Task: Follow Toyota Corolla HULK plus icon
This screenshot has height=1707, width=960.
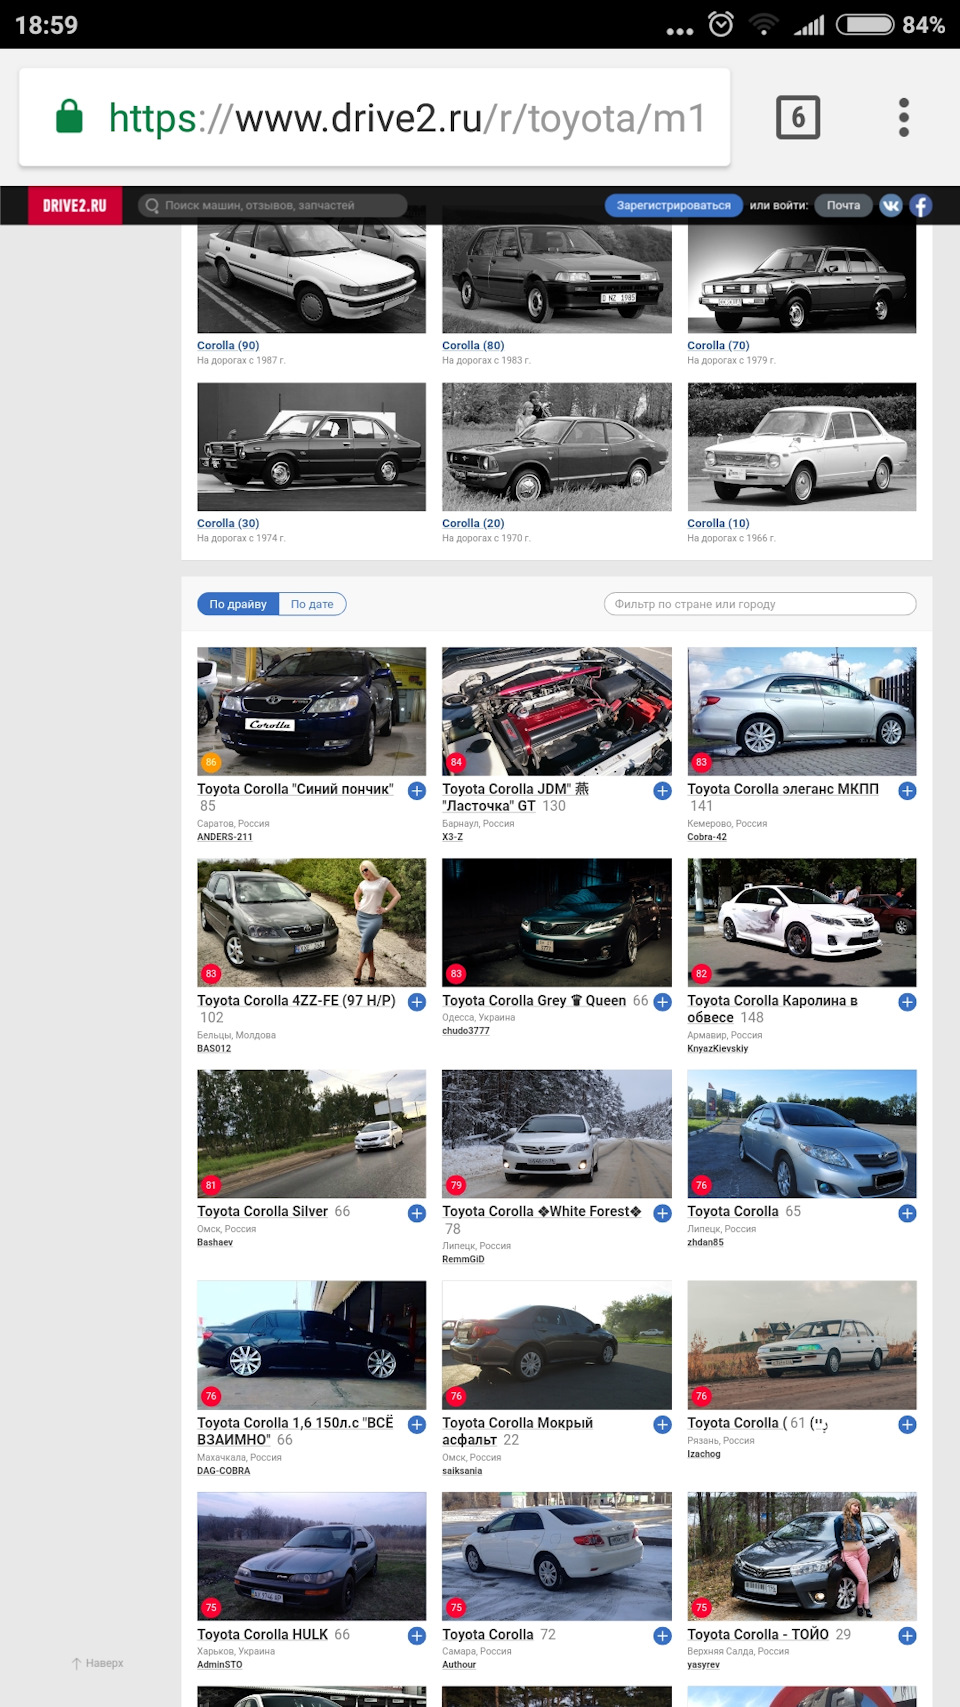Action: [x=417, y=1635]
